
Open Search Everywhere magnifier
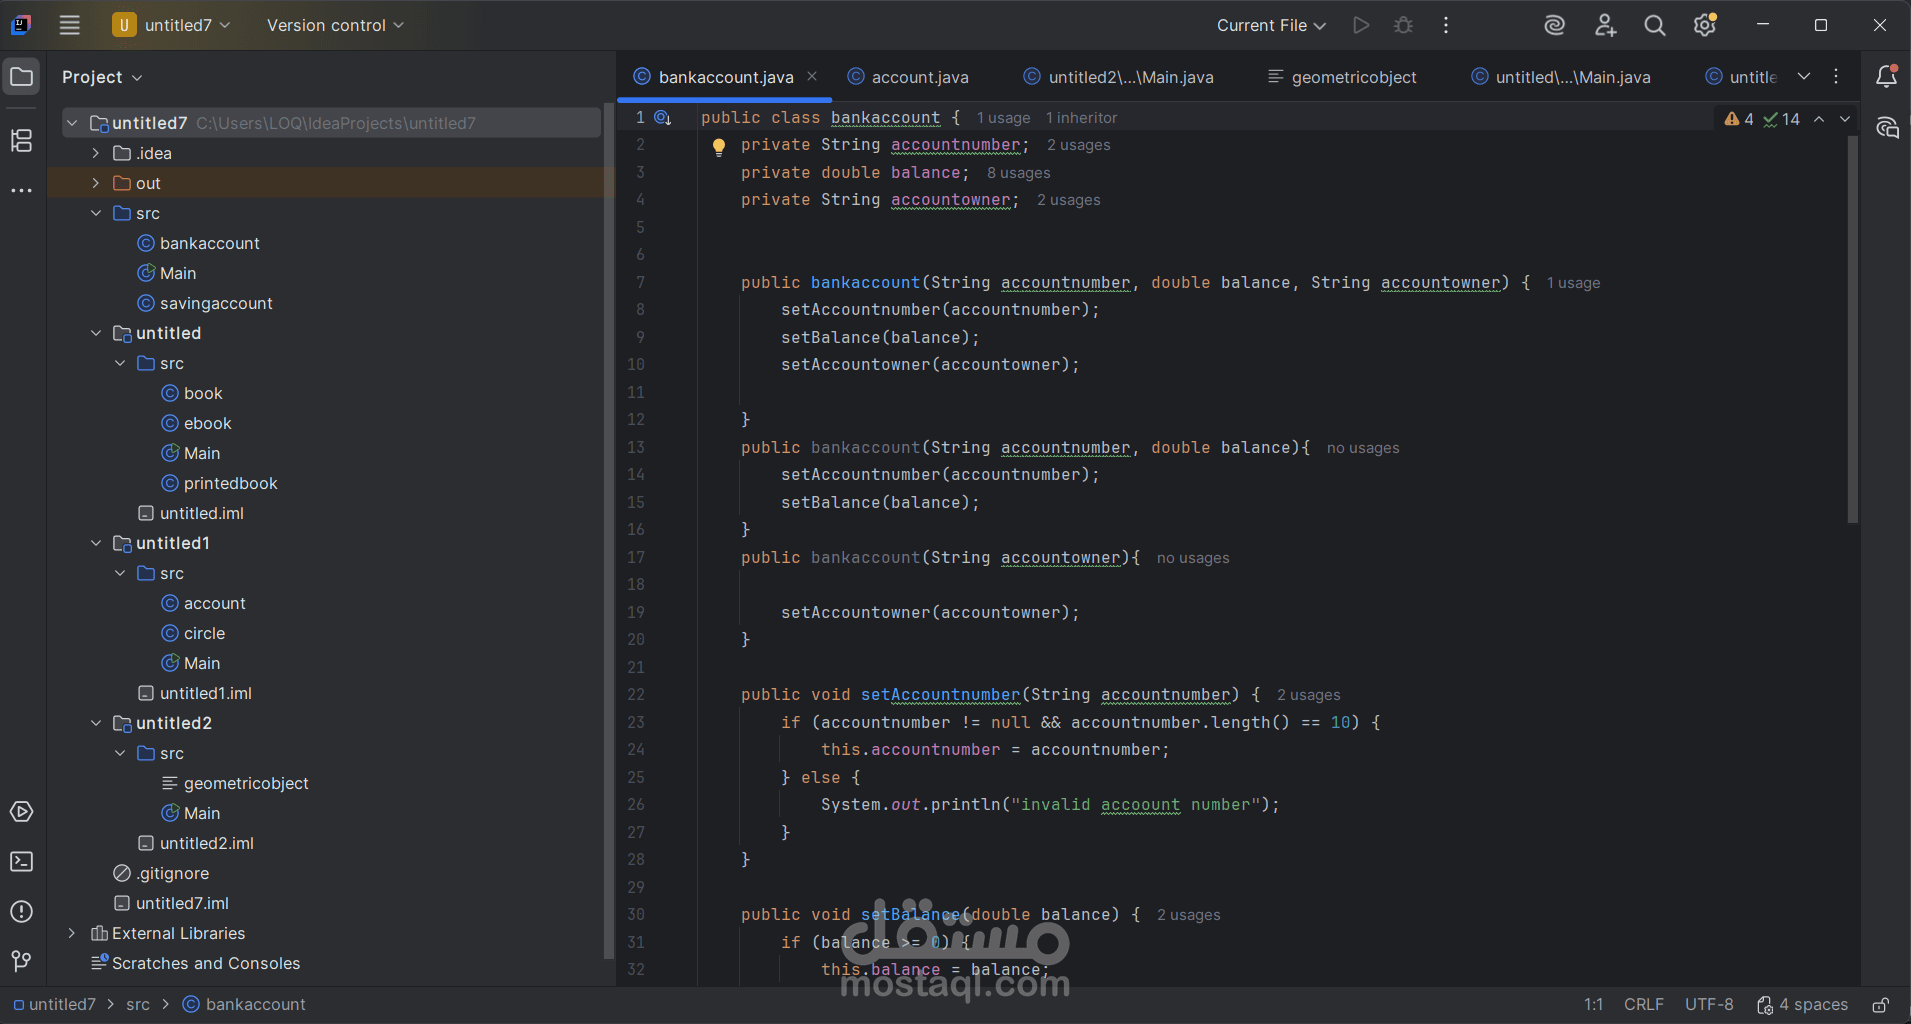(1655, 25)
